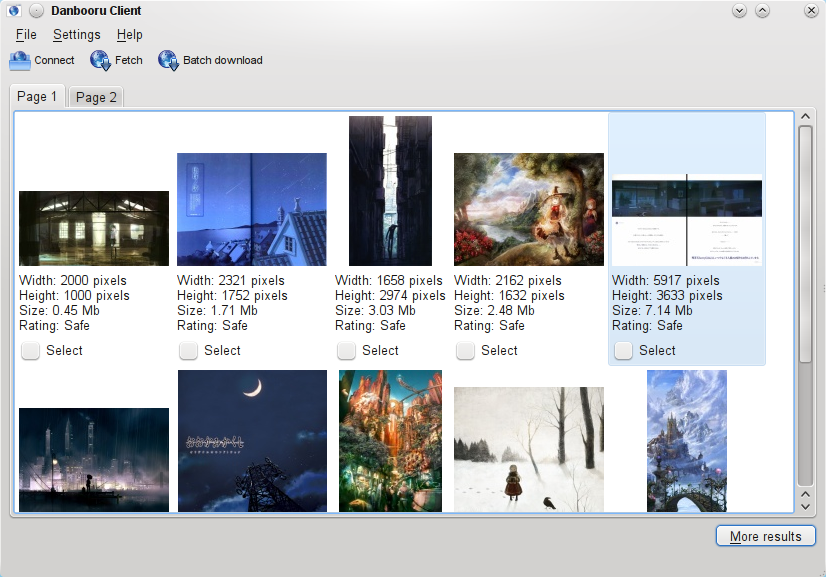Check Select box for 7.14 Mb image
The height and width of the screenshot is (577, 826).
tap(623, 351)
